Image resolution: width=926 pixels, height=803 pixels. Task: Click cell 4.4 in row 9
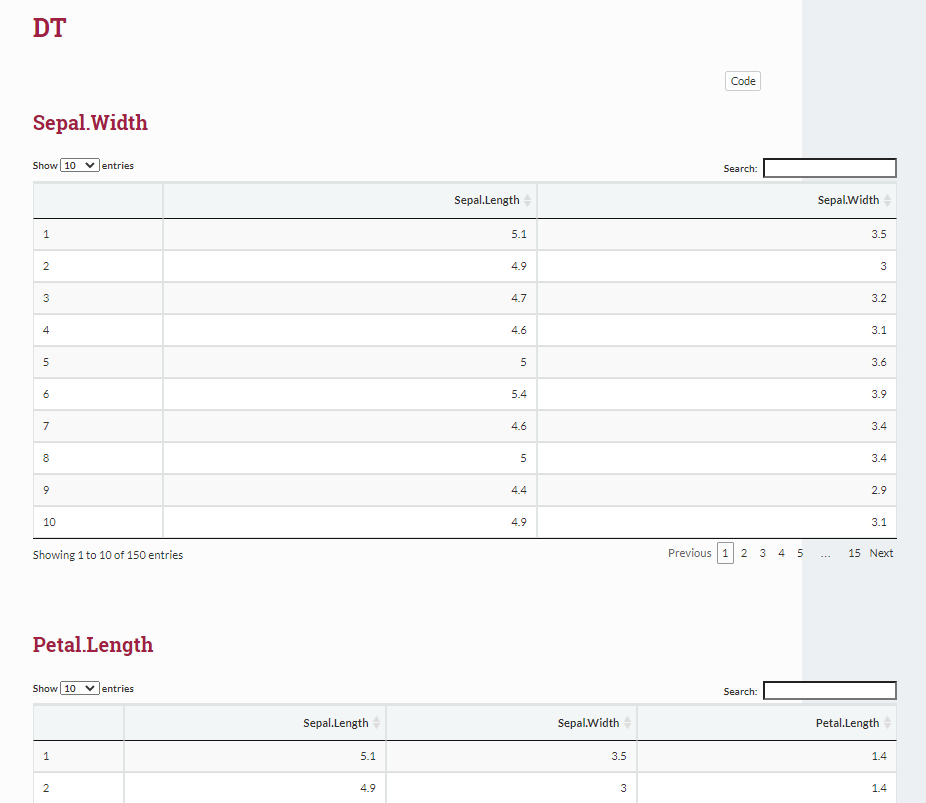click(x=519, y=490)
